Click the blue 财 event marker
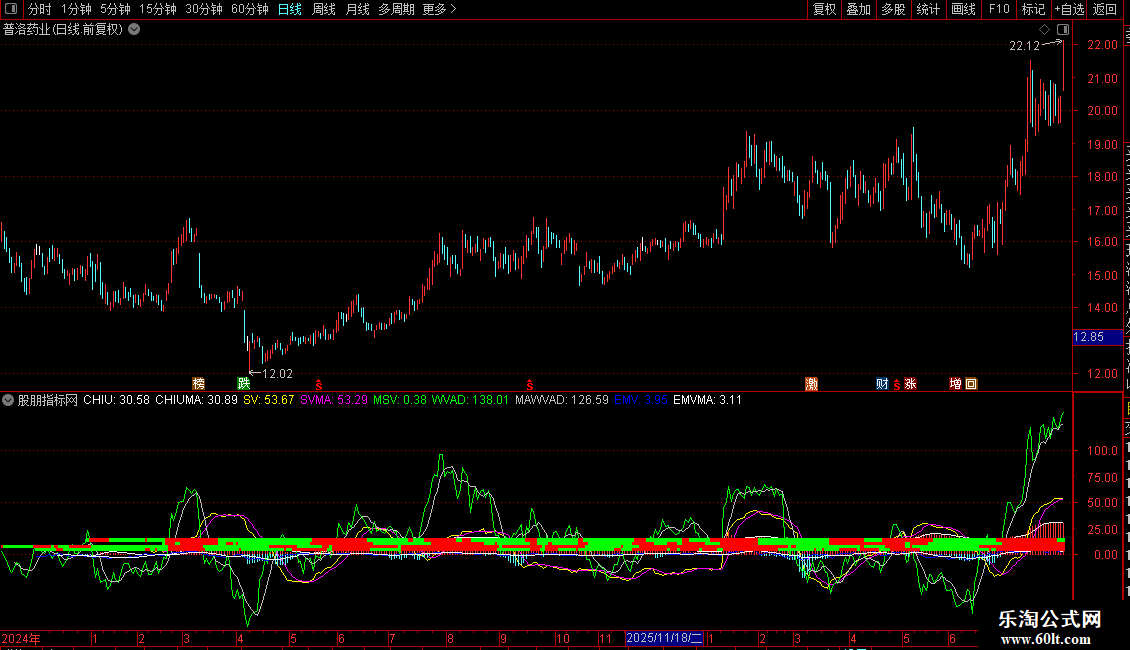The height and width of the screenshot is (650, 1130). click(x=882, y=384)
